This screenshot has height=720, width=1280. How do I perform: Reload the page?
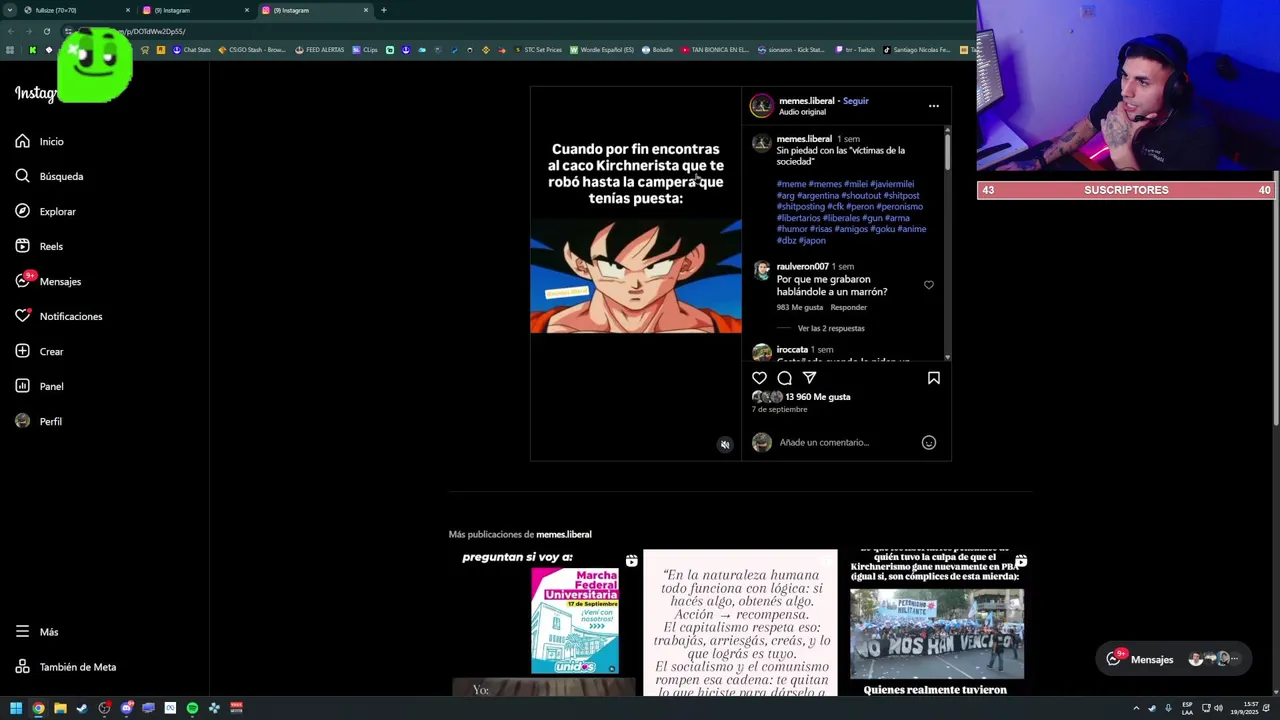[x=46, y=31]
